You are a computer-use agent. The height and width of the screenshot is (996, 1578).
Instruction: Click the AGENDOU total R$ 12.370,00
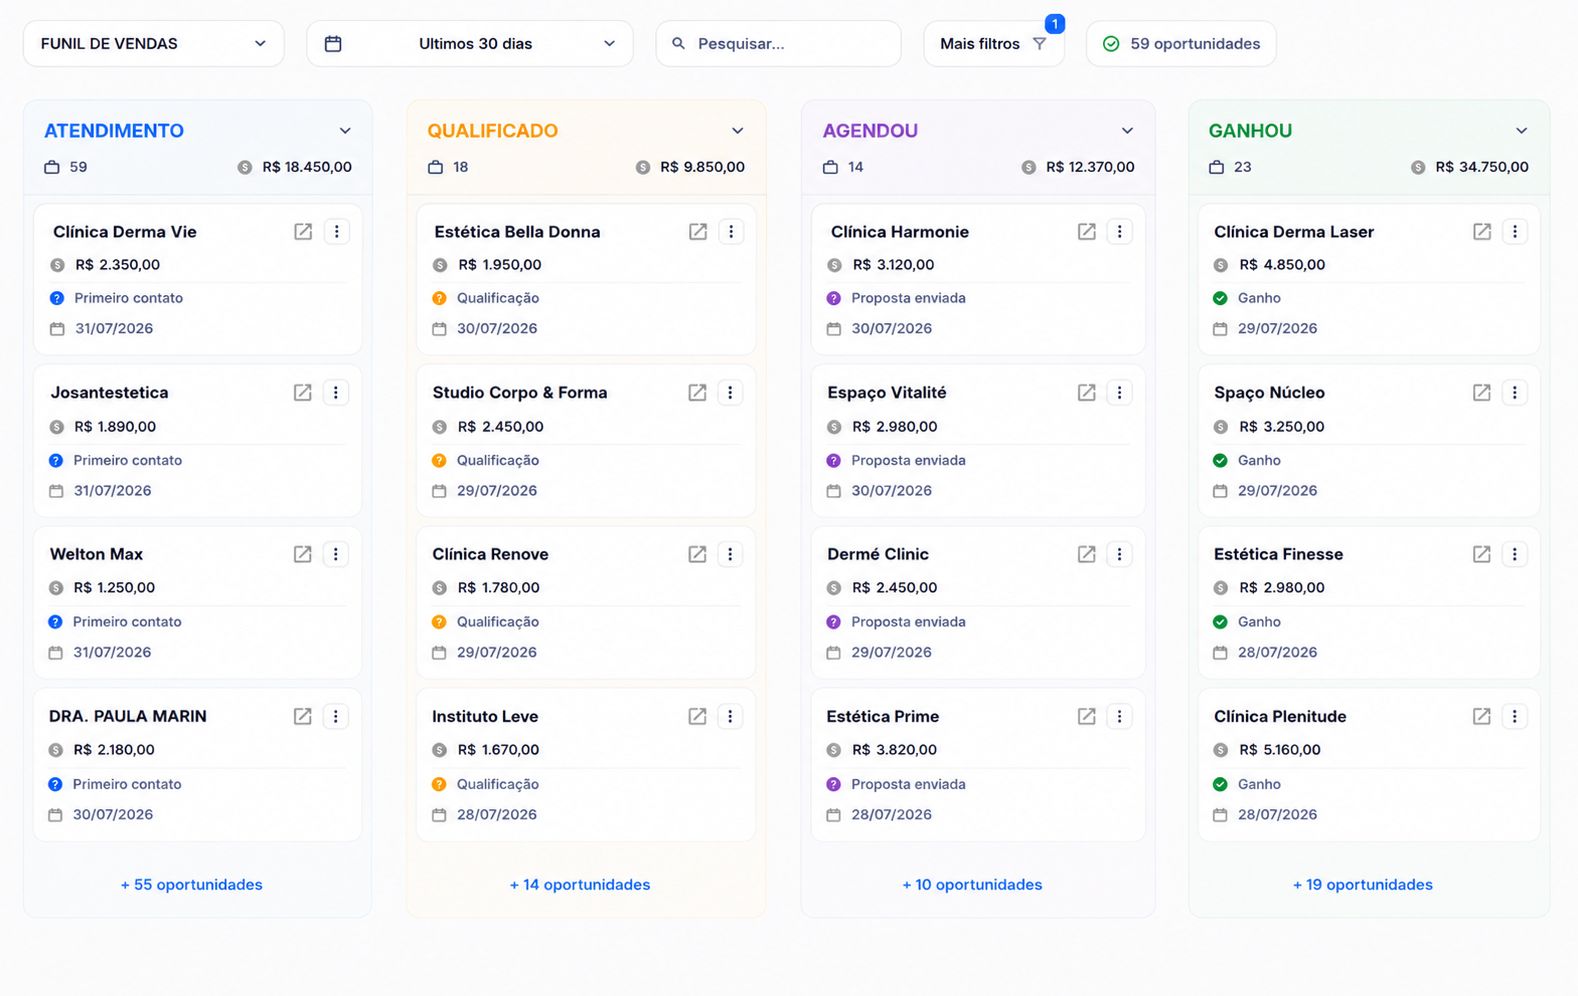pos(1090,167)
